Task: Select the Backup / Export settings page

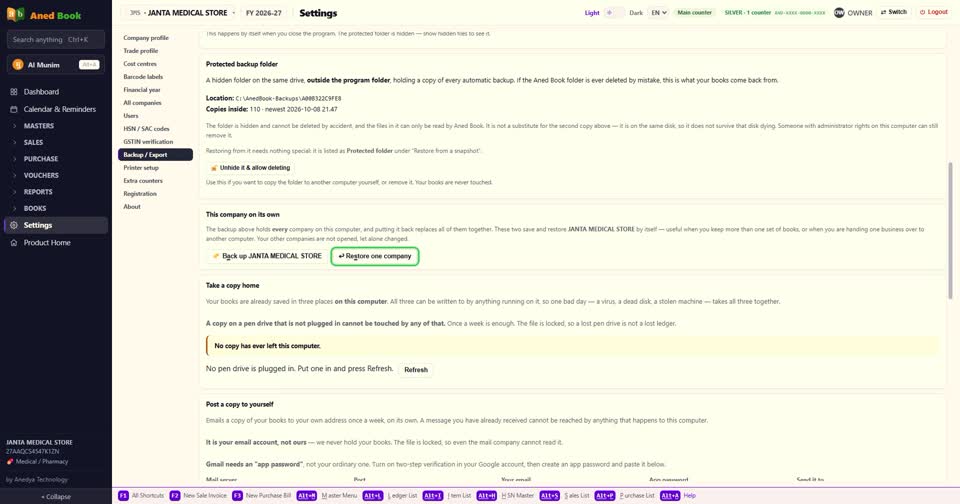Action: click(x=155, y=155)
